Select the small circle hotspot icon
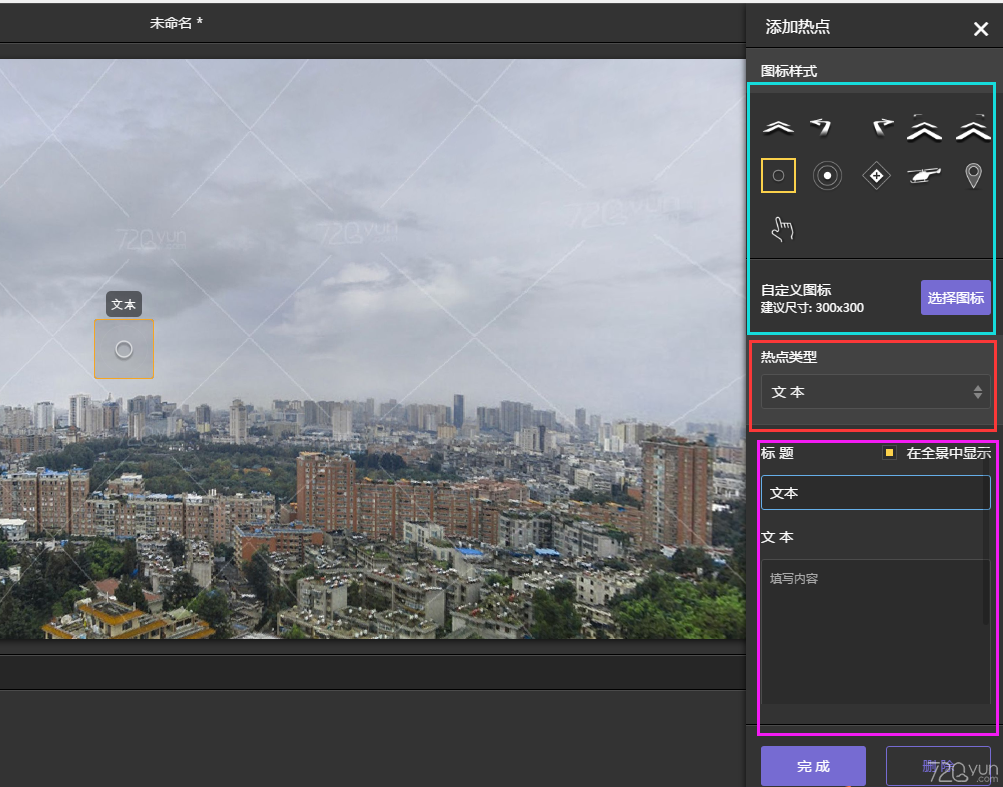1003x787 pixels. coord(778,176)
